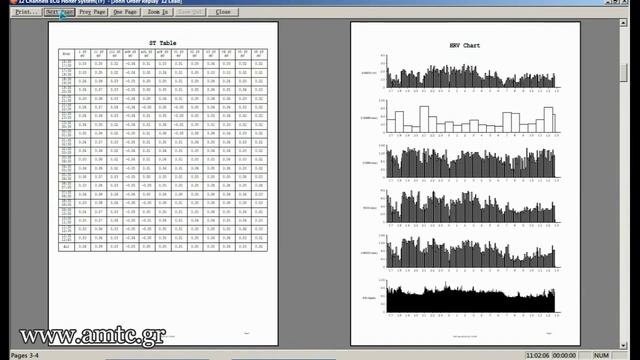
Task: Switch preview to One Page view
Action: 125,12
